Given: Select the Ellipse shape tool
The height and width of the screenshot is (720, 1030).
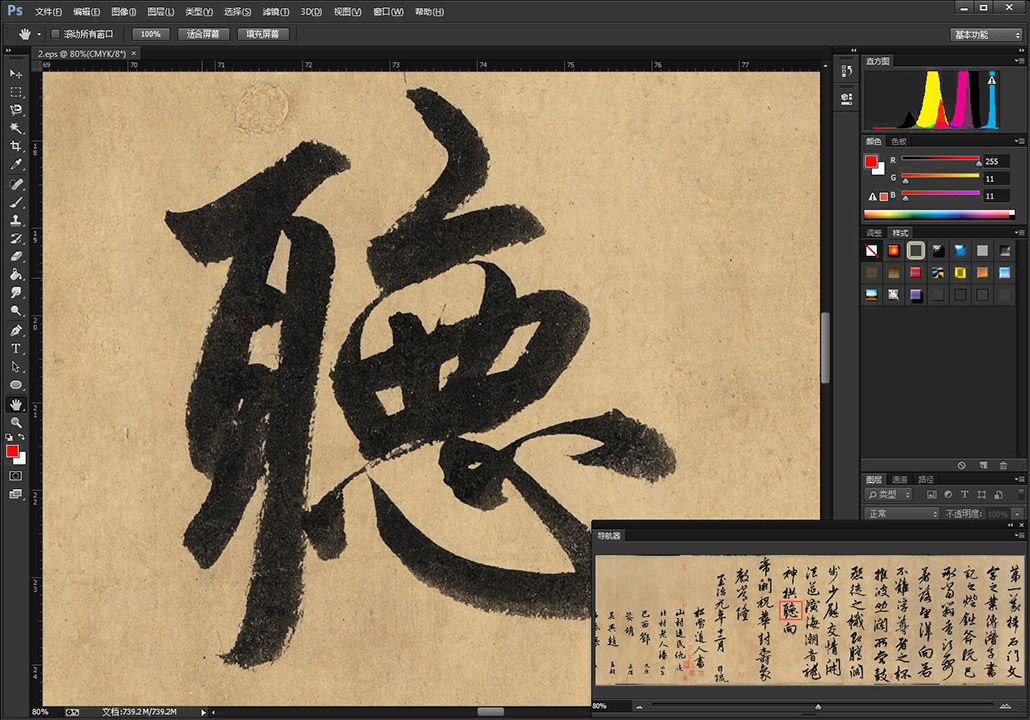Looking at the screenshot, I should click(x=16, y=385).
